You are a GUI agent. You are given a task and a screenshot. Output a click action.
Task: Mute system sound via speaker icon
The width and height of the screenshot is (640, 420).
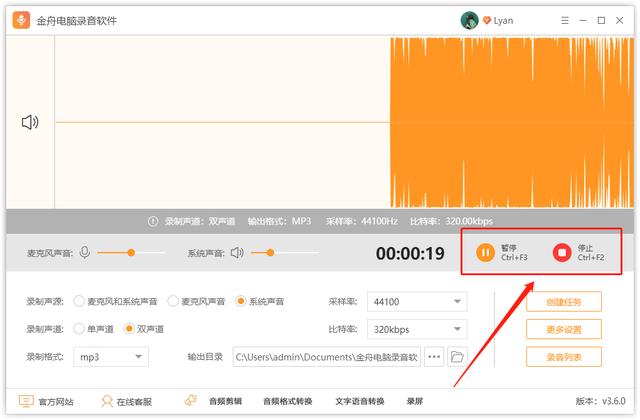click(237, 253)
